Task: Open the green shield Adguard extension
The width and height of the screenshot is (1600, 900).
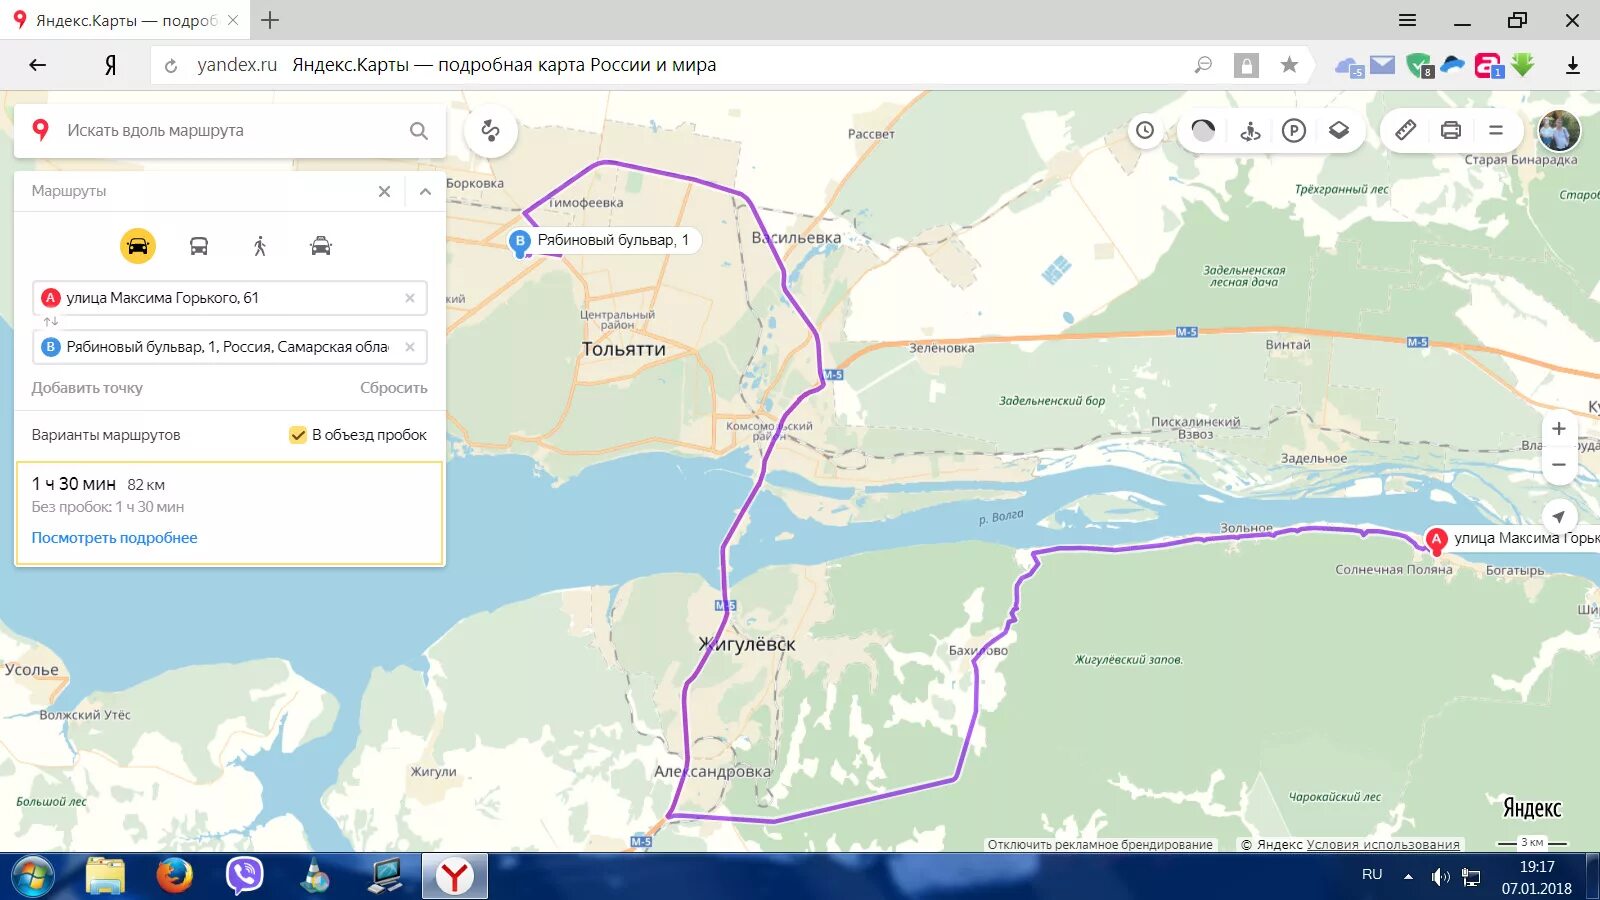Action: pyautogui.click(x=1419, y=66)
